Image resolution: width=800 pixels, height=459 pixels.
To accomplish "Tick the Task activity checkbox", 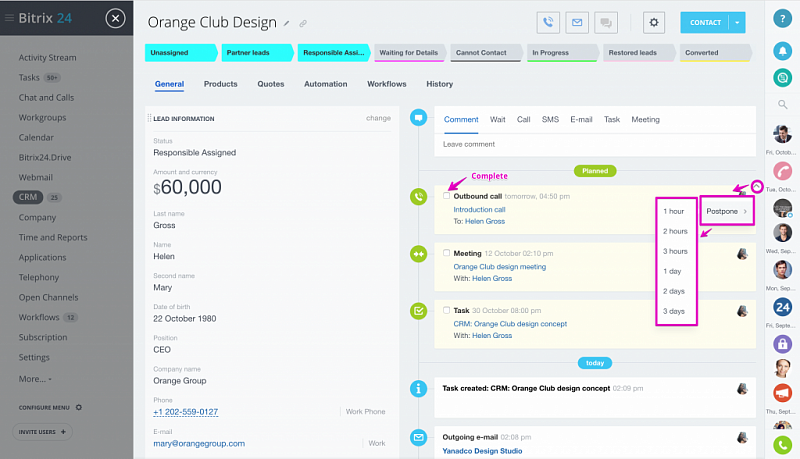I will tap(447, 310).
